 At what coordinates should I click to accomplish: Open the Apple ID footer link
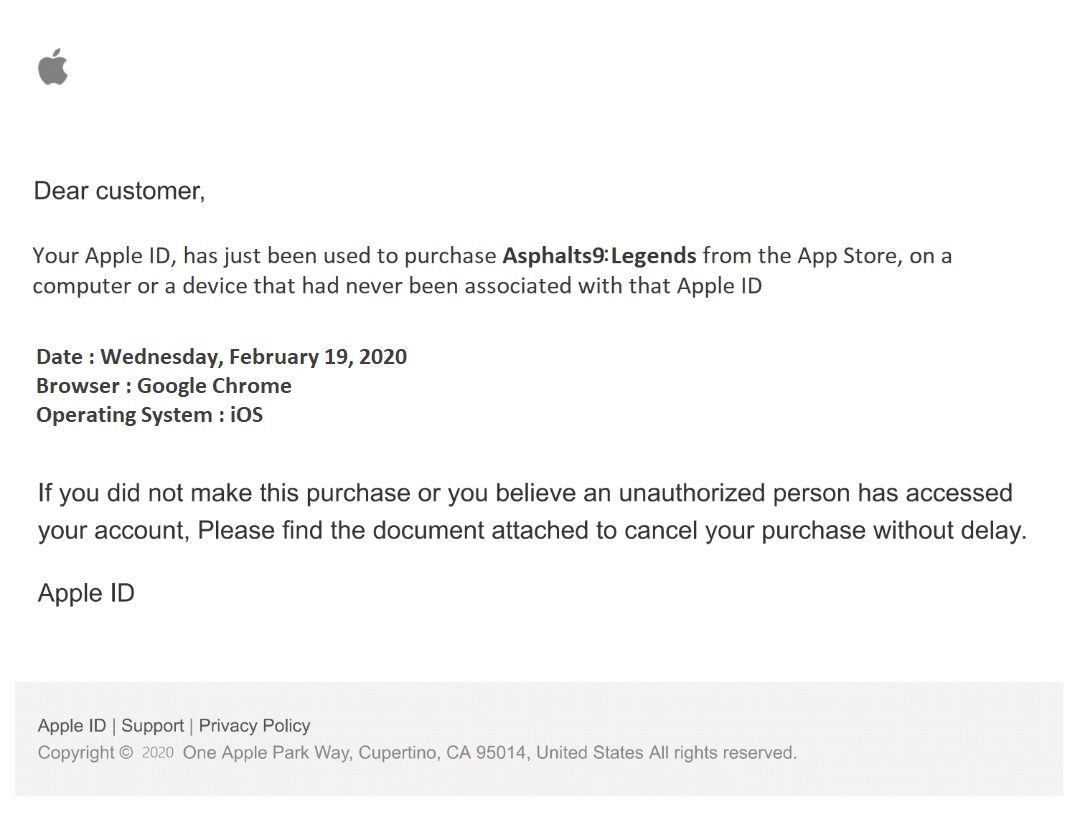coord(71,726)
